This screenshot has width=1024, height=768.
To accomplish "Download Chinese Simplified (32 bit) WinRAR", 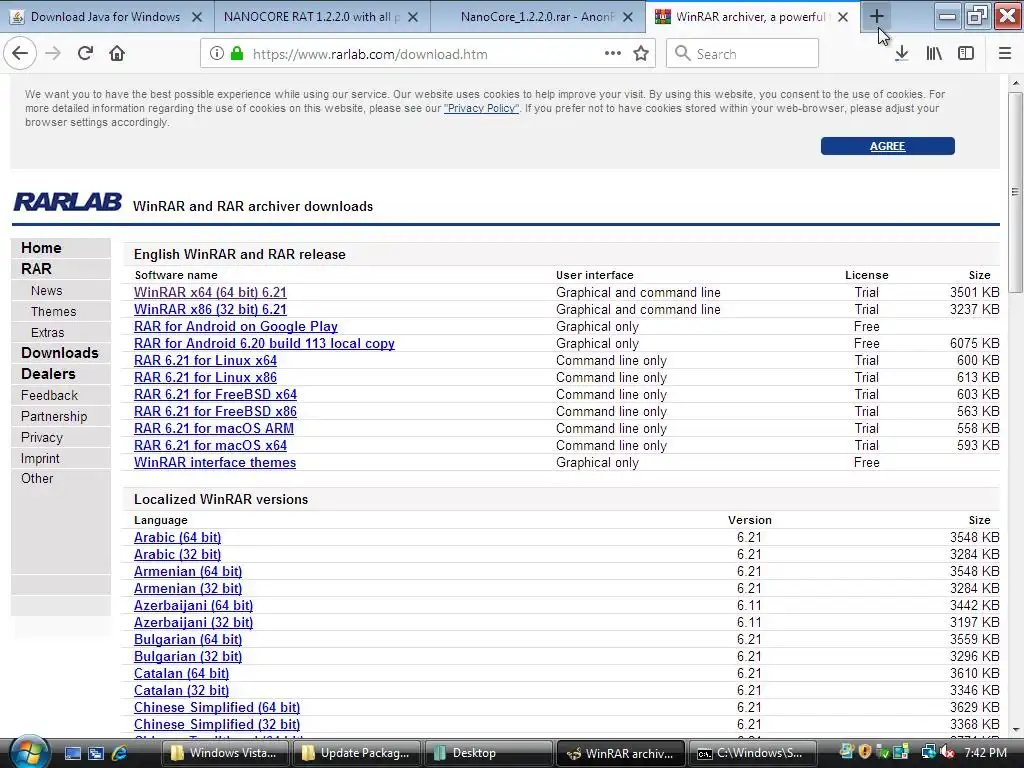I will click(217, 724).
